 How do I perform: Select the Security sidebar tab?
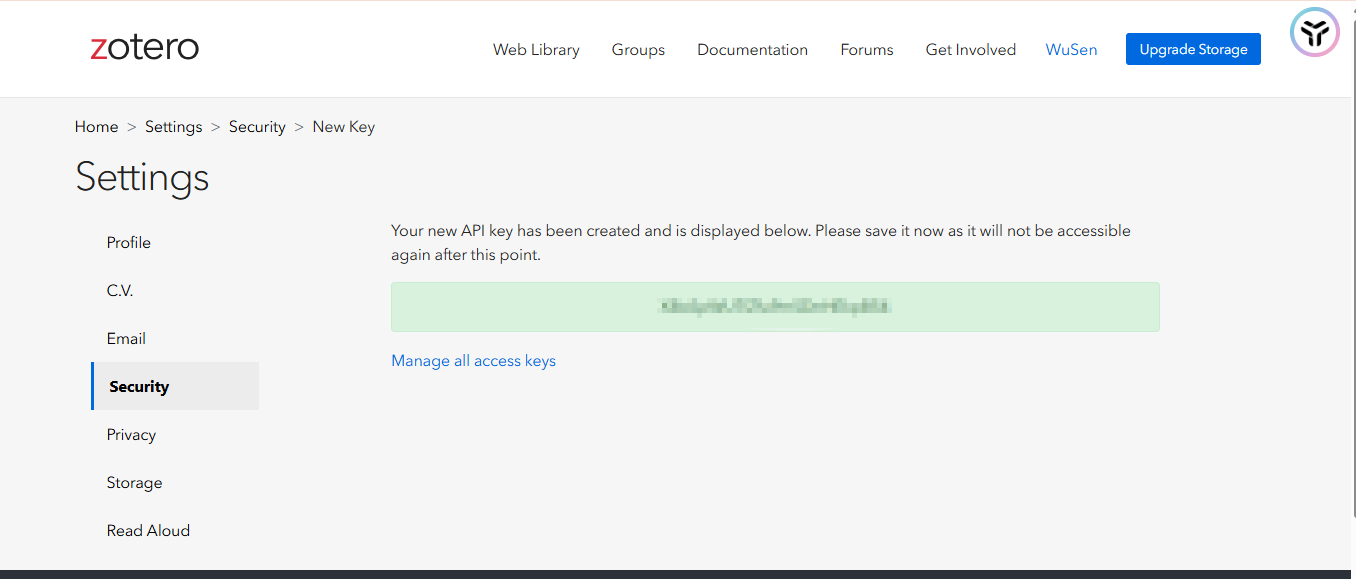pos(175,386)
